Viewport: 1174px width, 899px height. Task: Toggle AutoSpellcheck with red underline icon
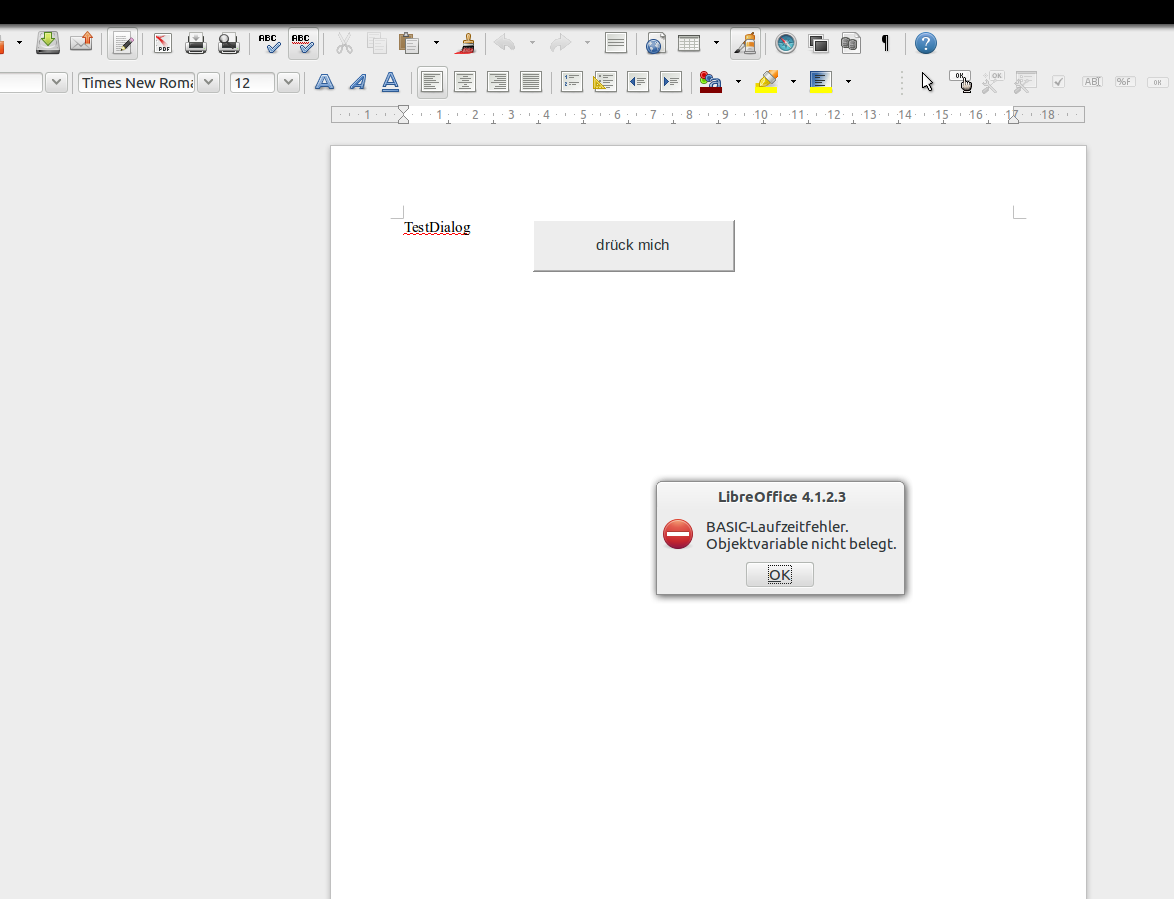(302, 43)
